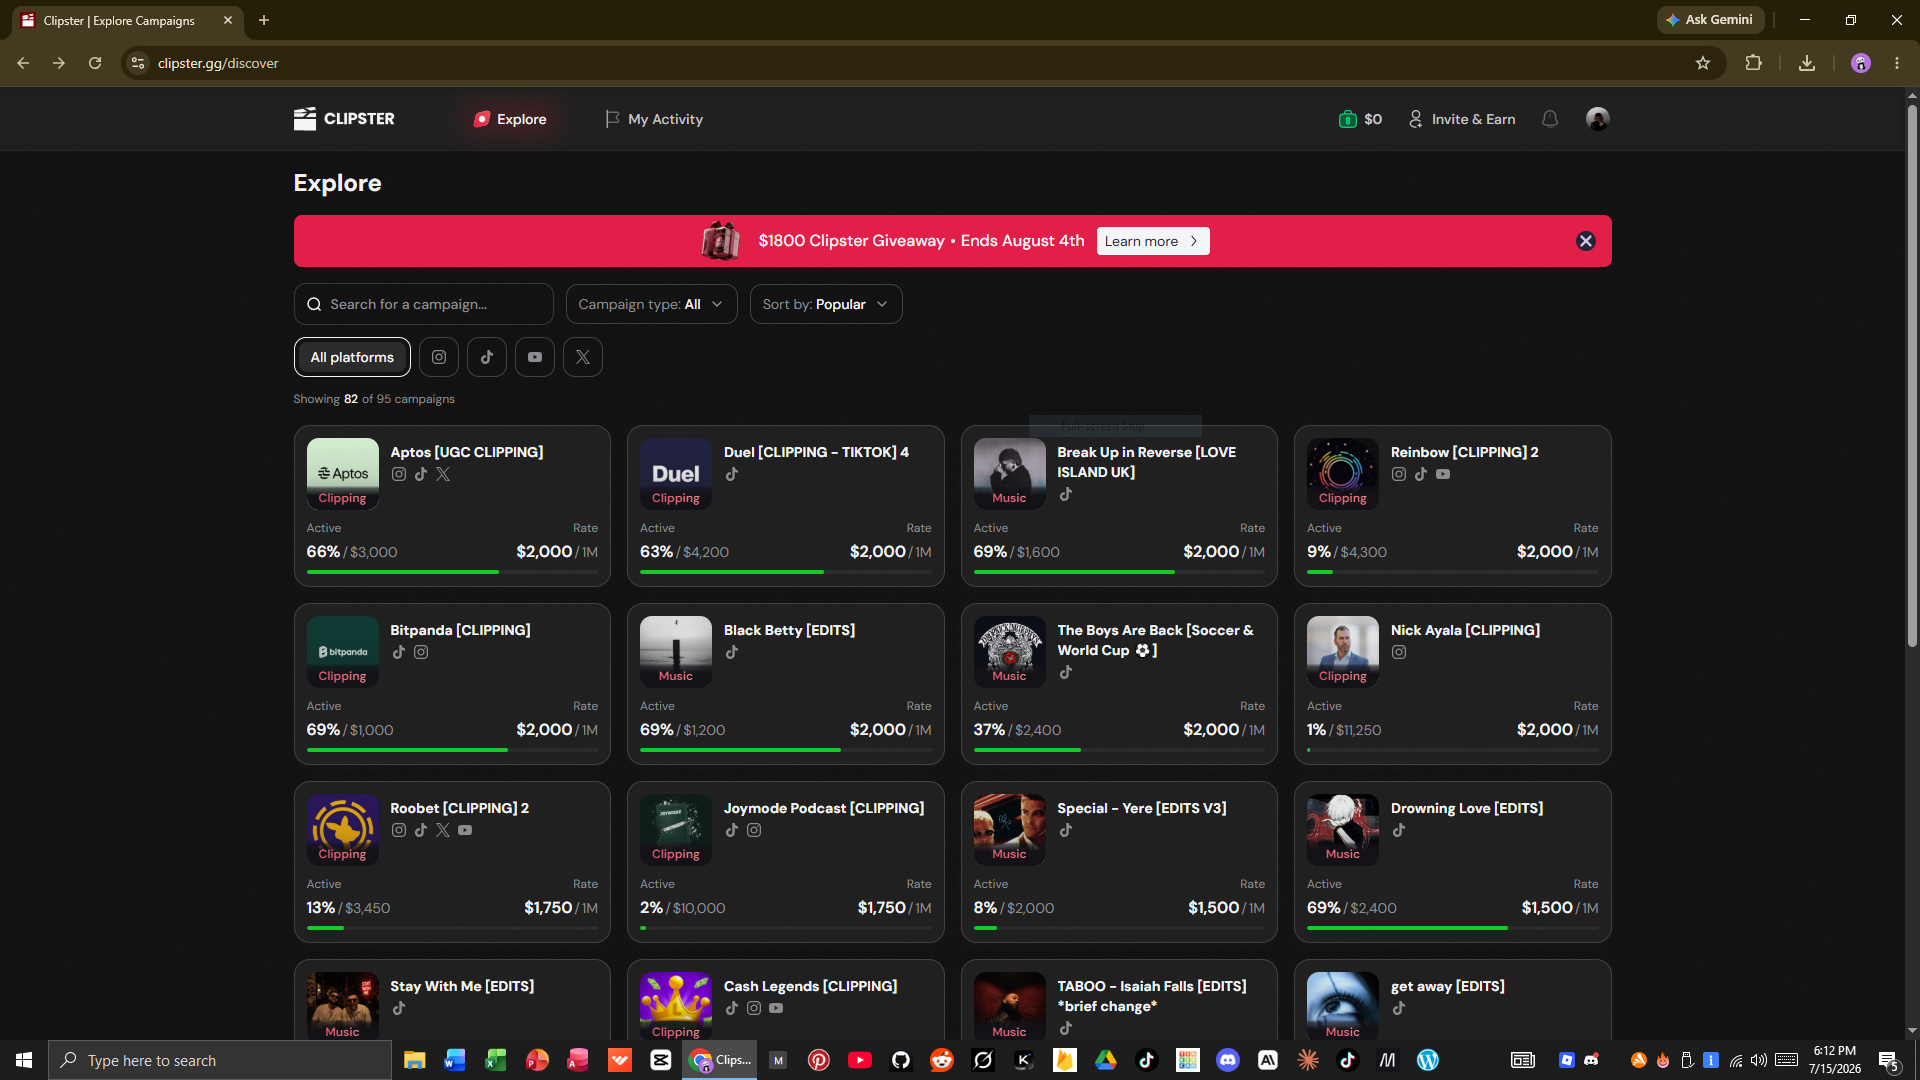
Task: Open the profile avatar menu
Action: [x=1598, y=119]
